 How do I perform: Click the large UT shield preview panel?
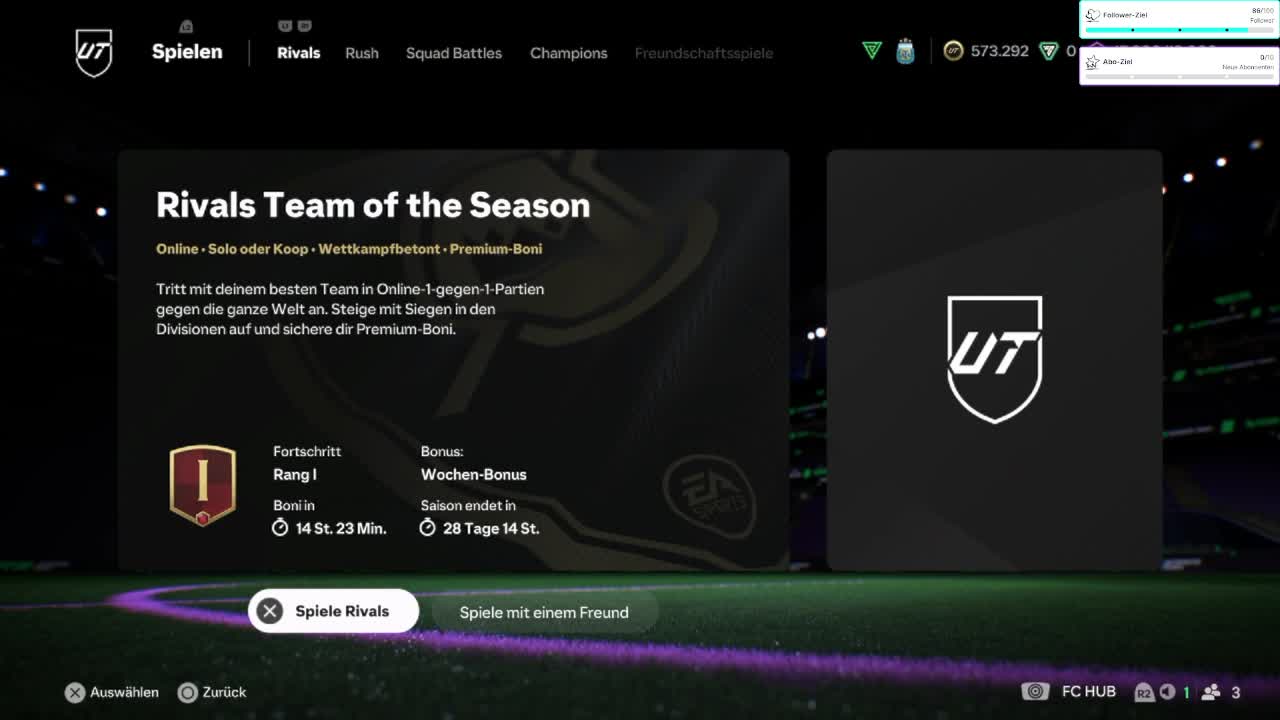point(995,360)
